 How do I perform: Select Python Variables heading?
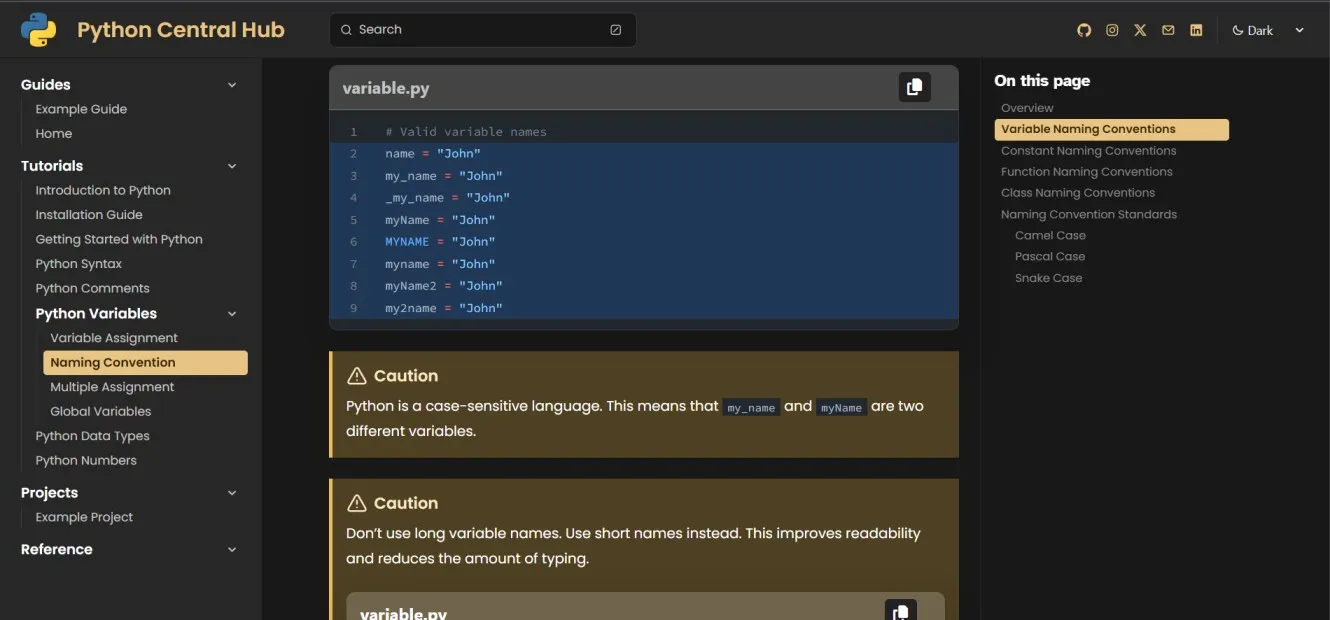tap(96, 314)
